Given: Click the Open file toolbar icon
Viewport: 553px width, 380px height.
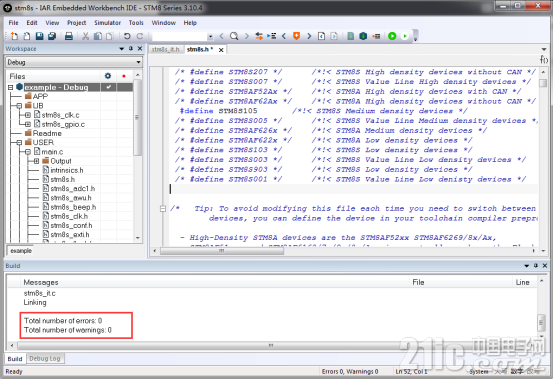Looking at the screenshot, I should coord(27,36).
